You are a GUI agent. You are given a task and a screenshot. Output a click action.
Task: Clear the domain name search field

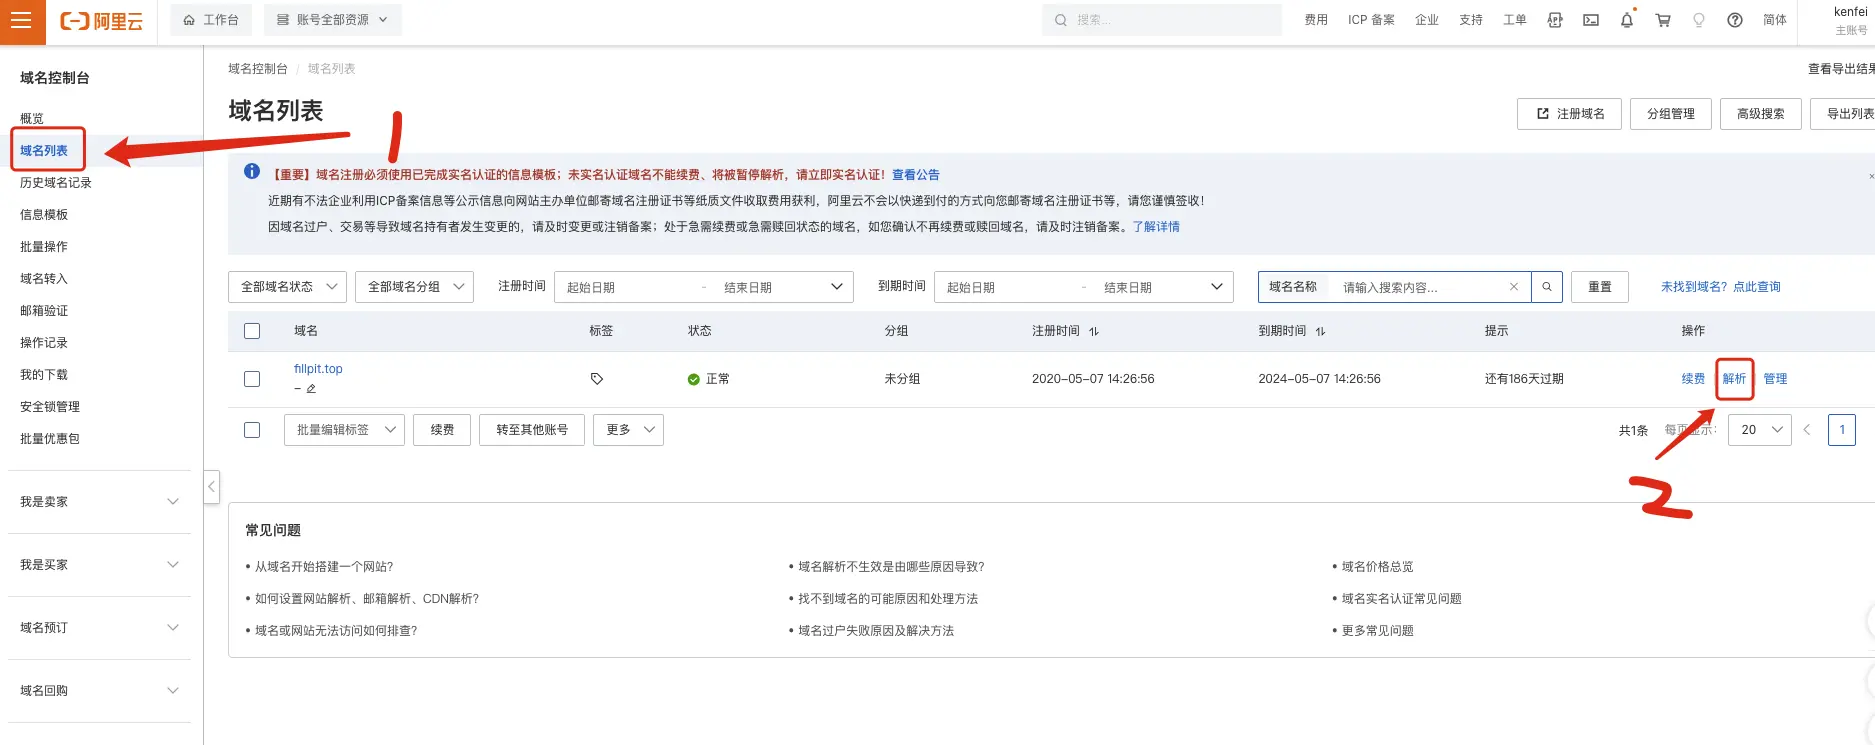[1514, 287]
